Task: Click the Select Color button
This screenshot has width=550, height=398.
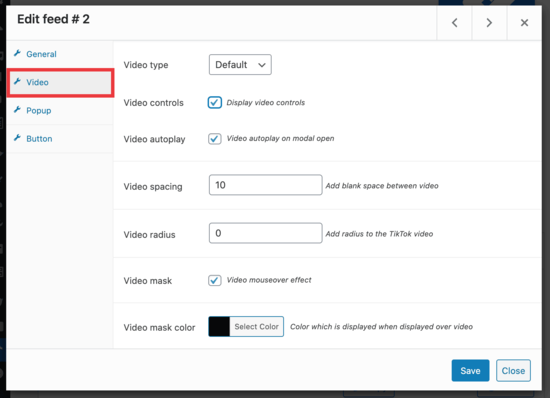Action: coord(256,326)
